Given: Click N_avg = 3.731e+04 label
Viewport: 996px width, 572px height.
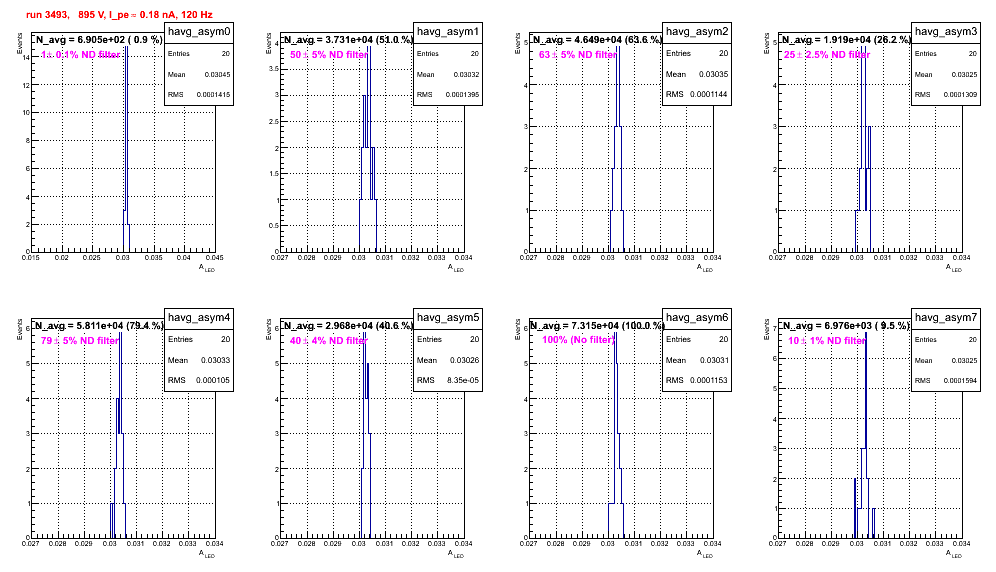Looking at the screenshot, I should point(347,40).
